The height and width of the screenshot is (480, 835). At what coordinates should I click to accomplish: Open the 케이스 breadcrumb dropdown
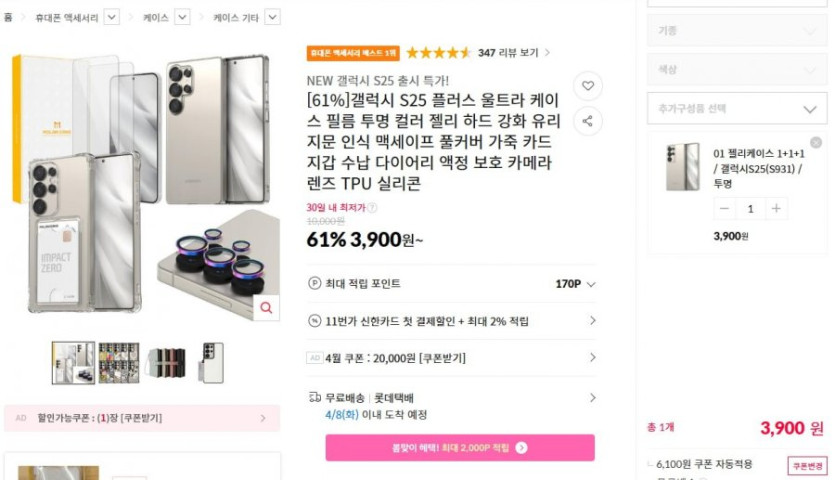click(182, 17)
